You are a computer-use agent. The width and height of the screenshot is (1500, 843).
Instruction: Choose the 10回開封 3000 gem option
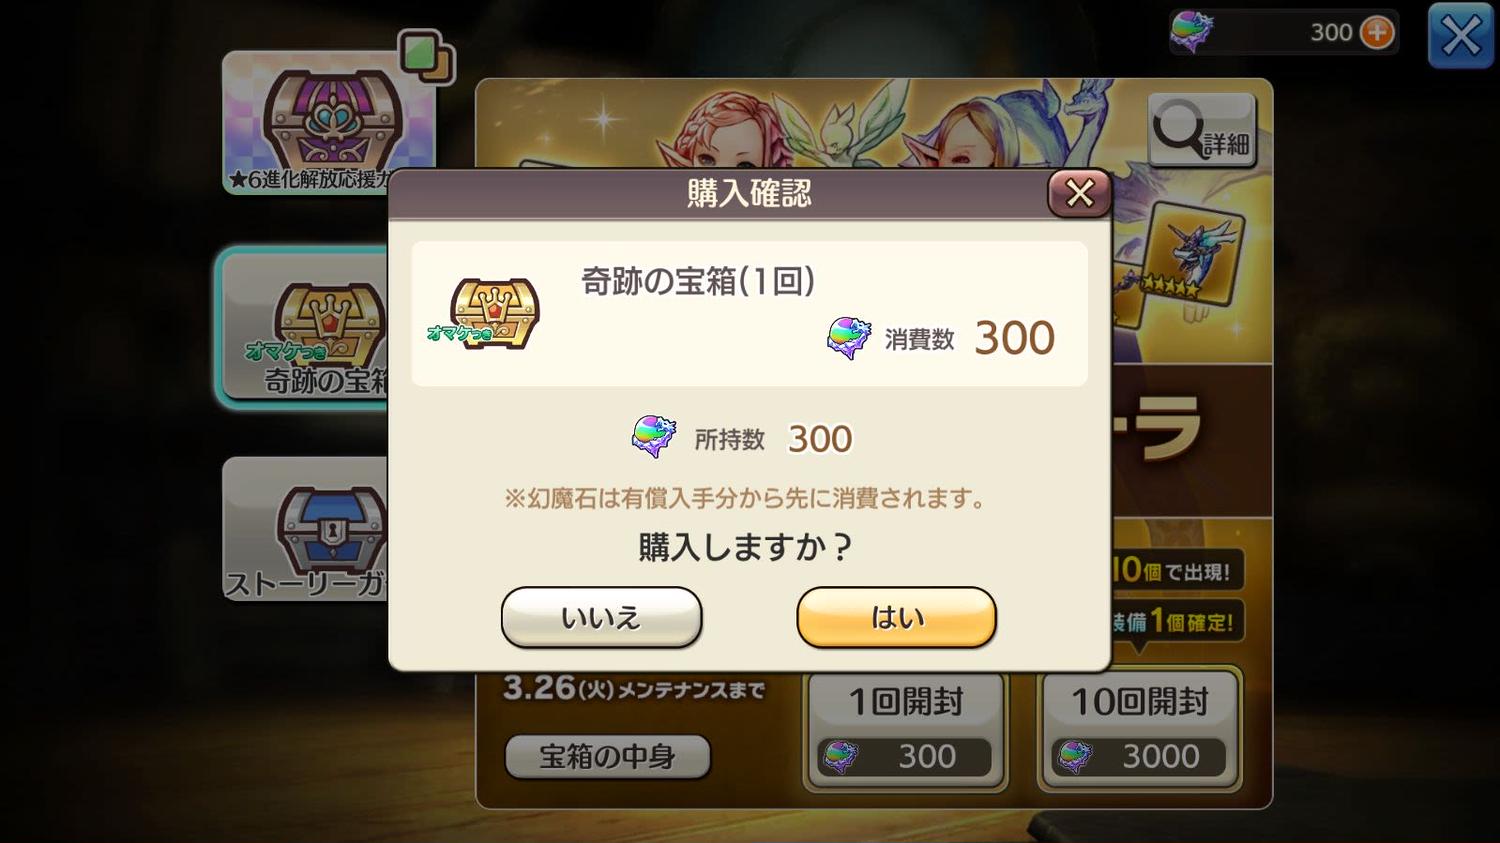1140,730
